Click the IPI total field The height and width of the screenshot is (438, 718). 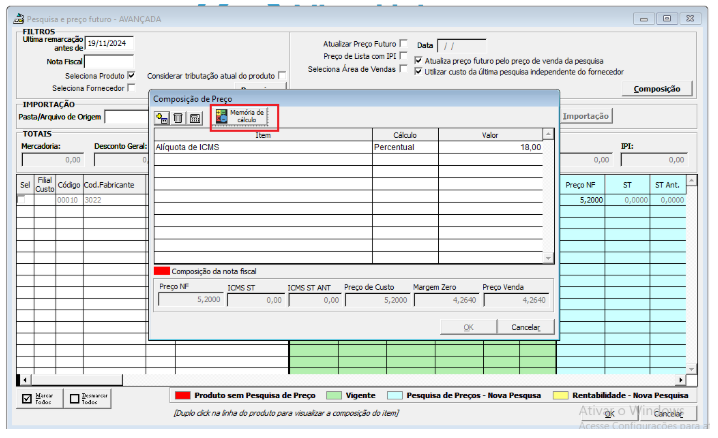654,160
